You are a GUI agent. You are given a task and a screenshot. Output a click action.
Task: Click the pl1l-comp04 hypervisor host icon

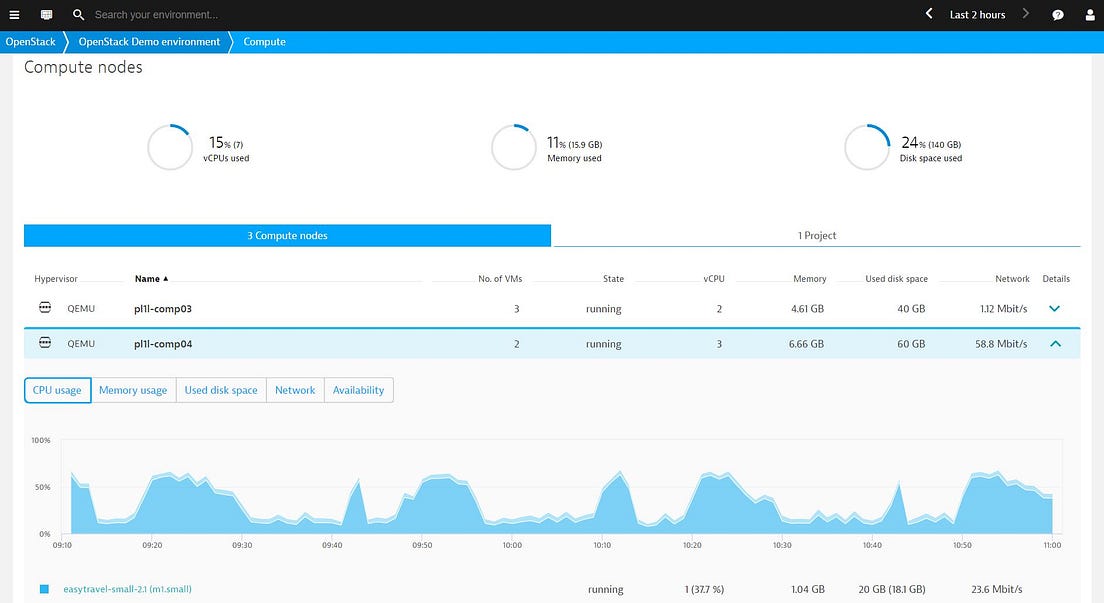click(45, 343)
